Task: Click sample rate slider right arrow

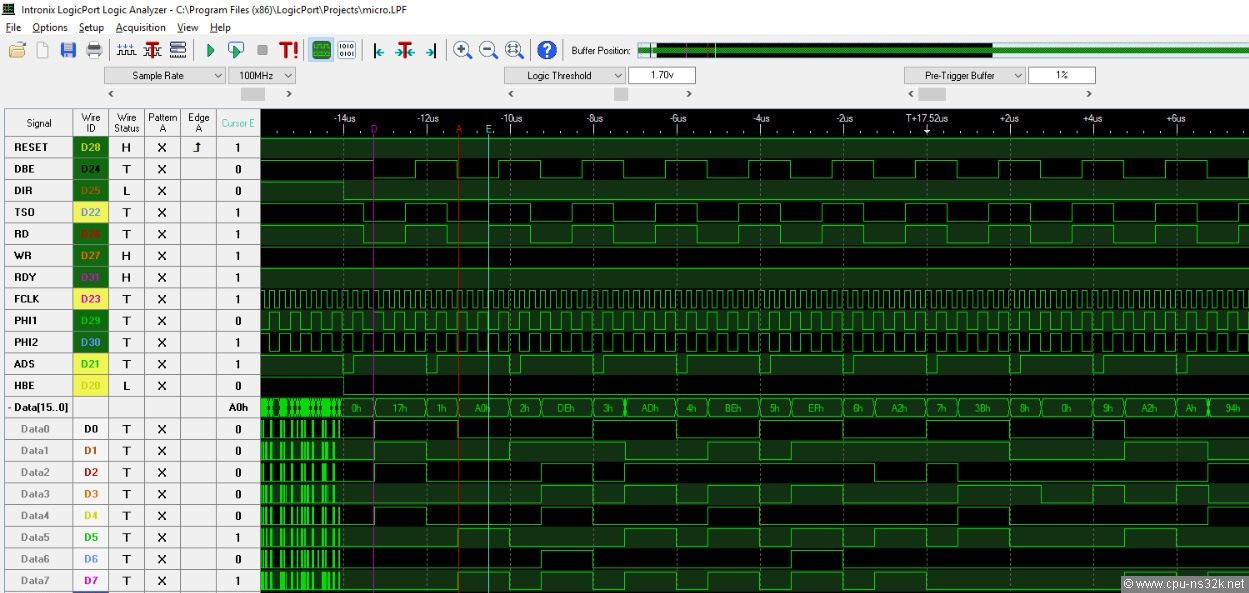Action: [289, 94]
